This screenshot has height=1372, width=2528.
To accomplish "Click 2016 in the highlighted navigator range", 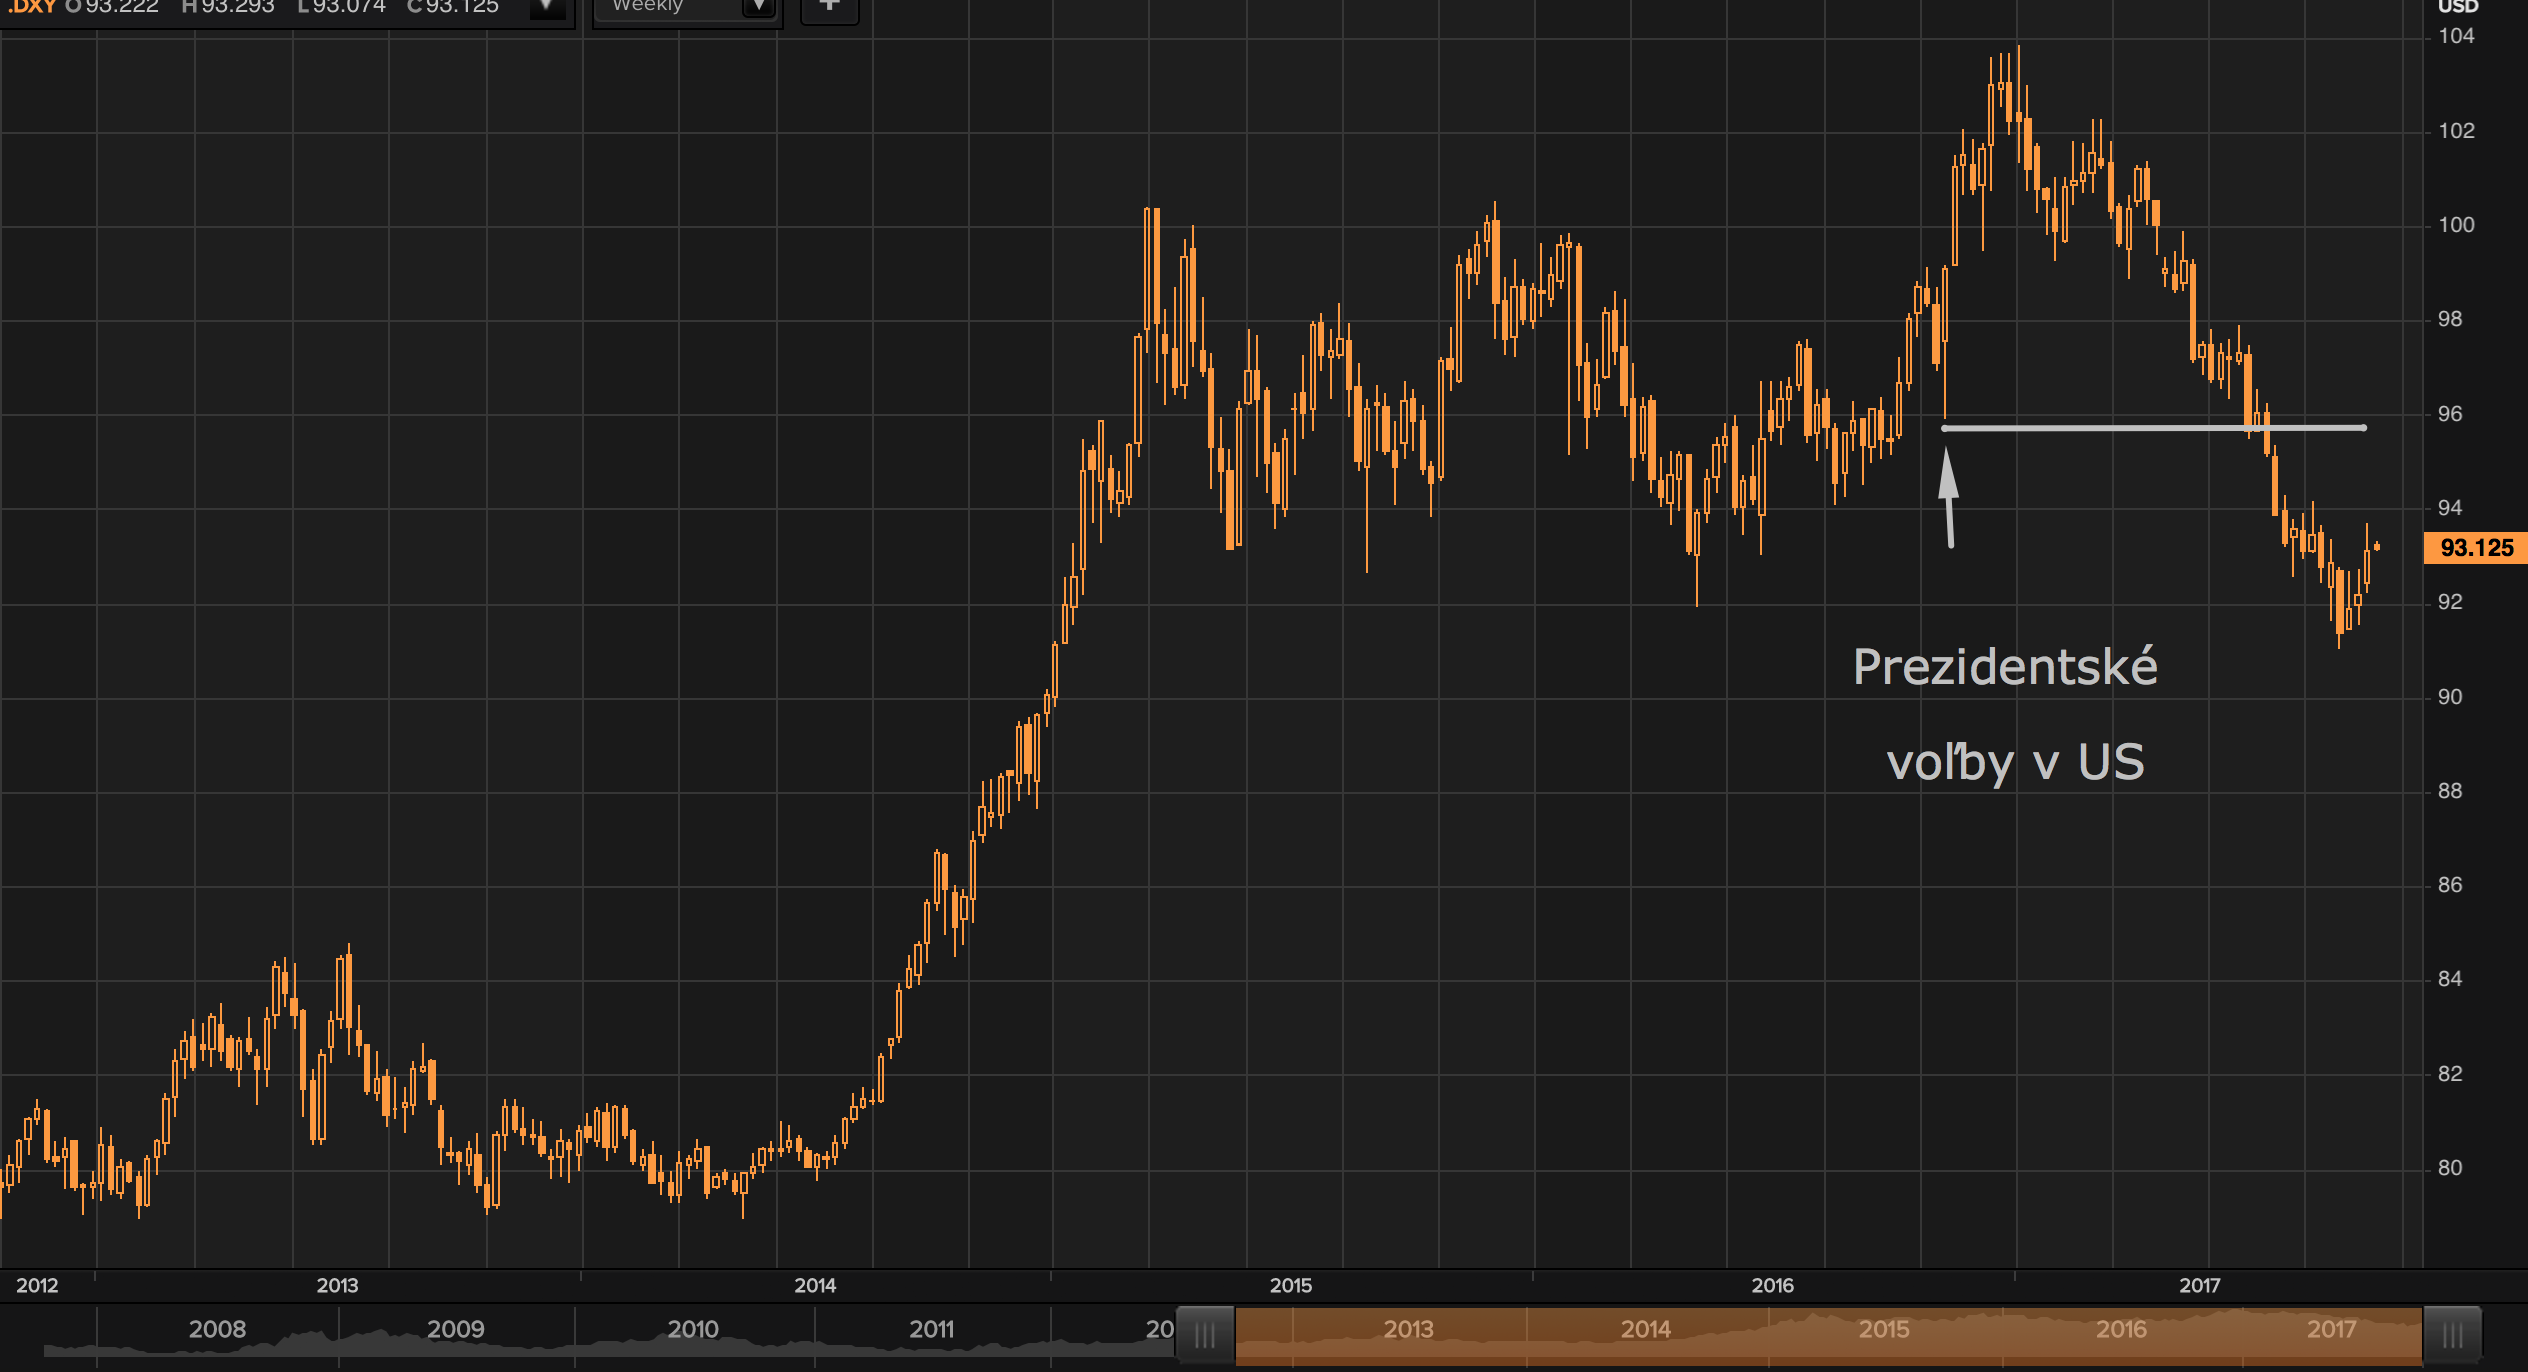I will tap(2121, 1329).
